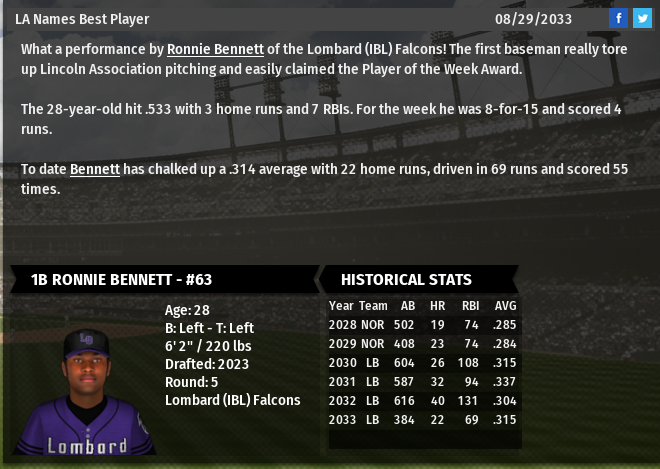The image size is (660, 469).
Task: Select the 2033 LB stats row
Action: [424, 419]
